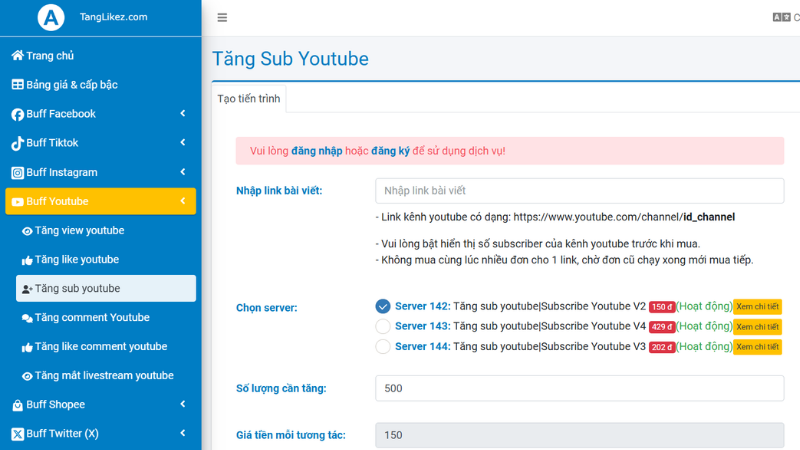This screenshot has width=800, height=450.
Task: Switch to the Tạo tiến trình tab
Action: pos(249,98)
